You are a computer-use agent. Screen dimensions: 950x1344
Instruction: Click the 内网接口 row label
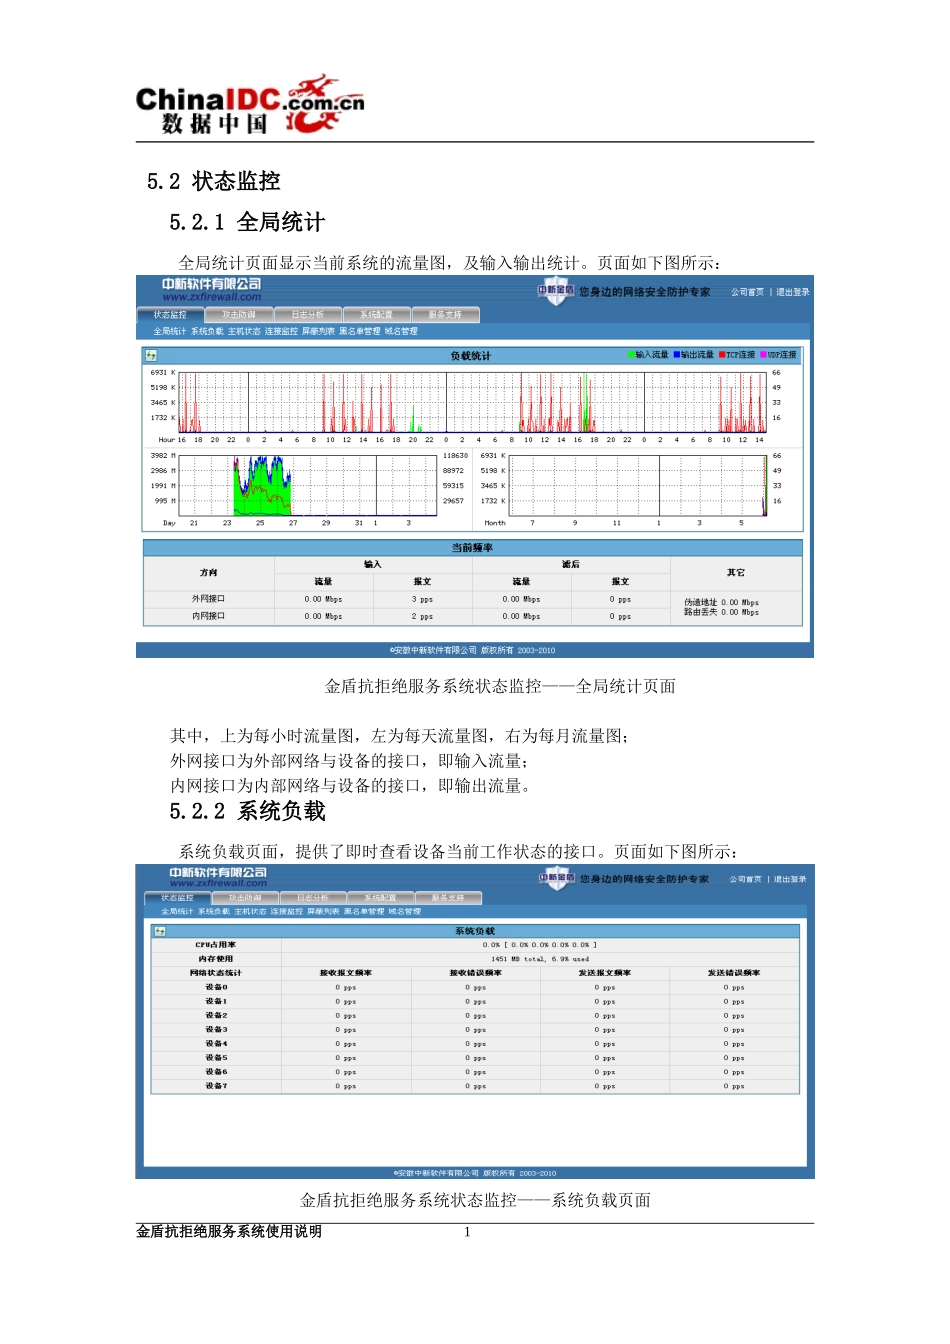209,616
